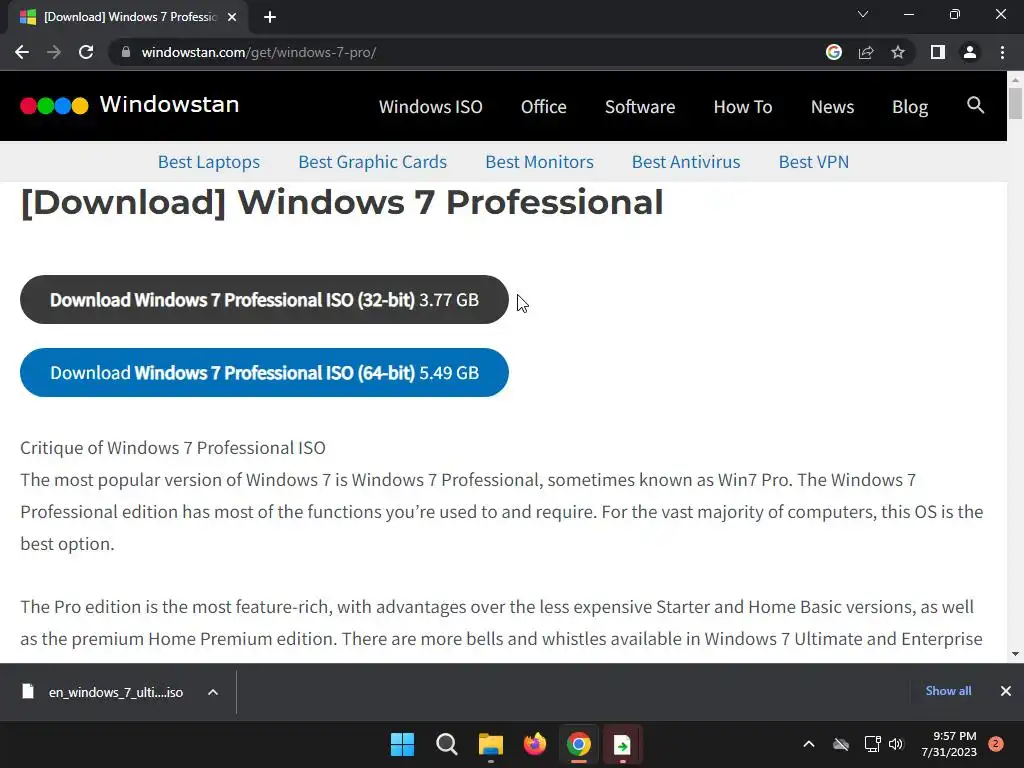Screen dimensions: 1024x768
Task: Open File Explorer from taskbar
Action: pos(490,744)
